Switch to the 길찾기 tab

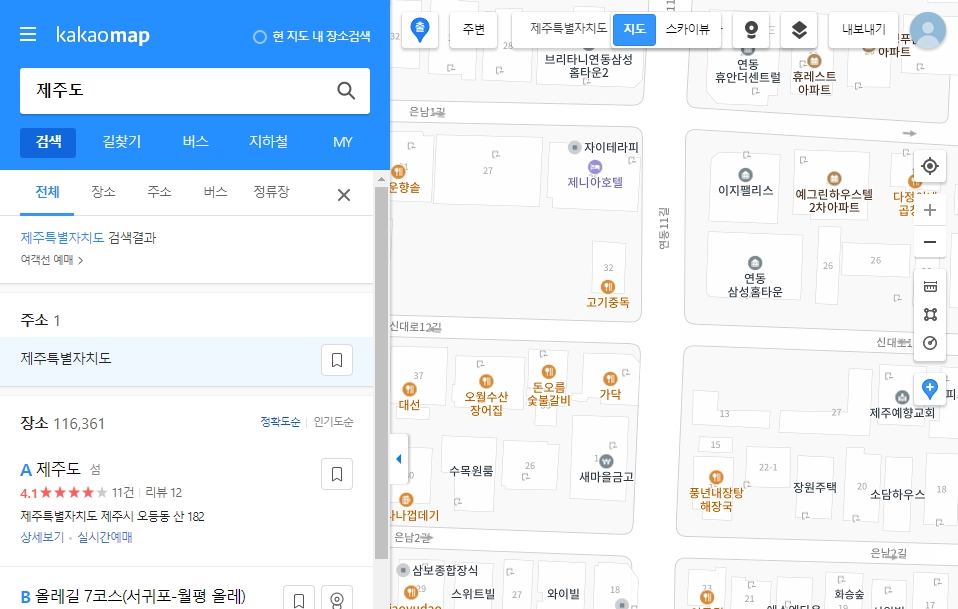click(122, 142)
